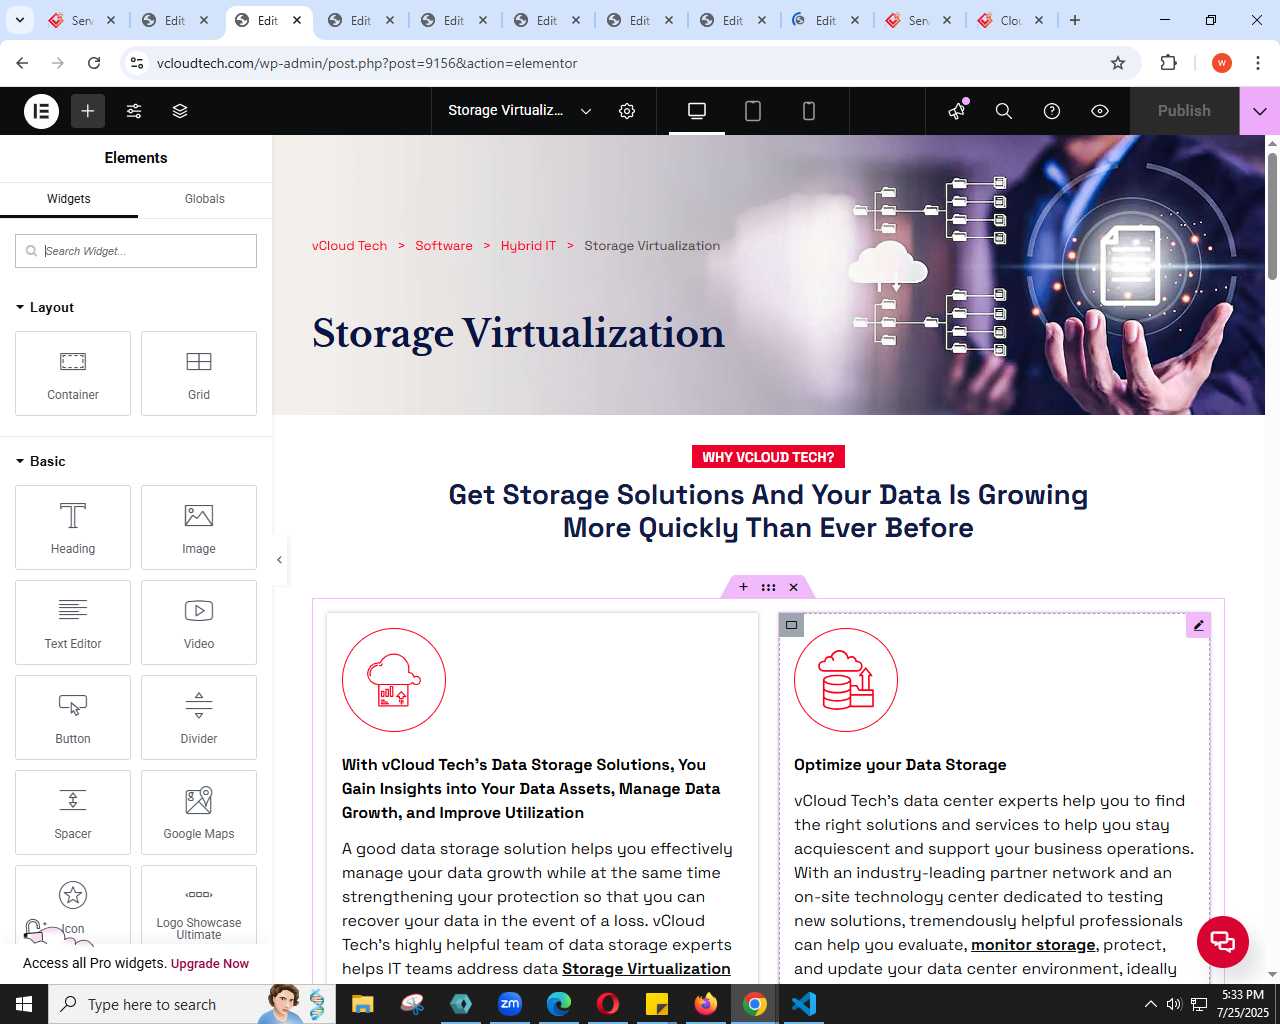Screen dimensions: 1280x1024
Task: Click the Software breadcrumb link
Action: pos(444,246)
